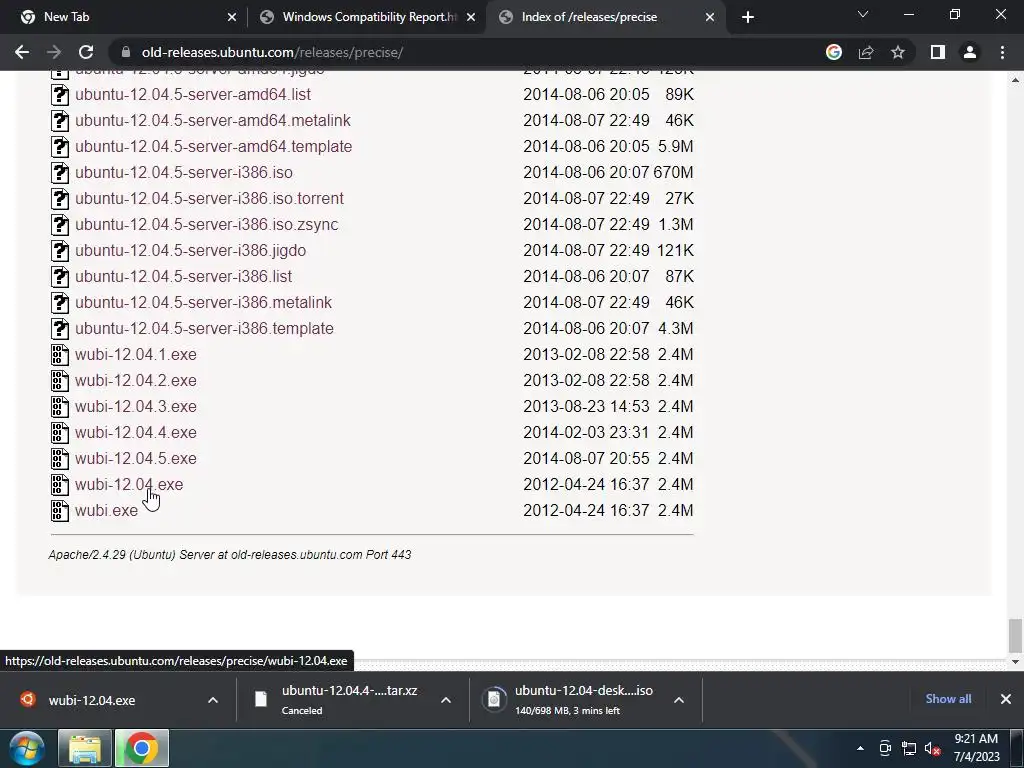Close the Index of /releases/precise tab
Screen dimensions: 1024x768
click(710, 17)
